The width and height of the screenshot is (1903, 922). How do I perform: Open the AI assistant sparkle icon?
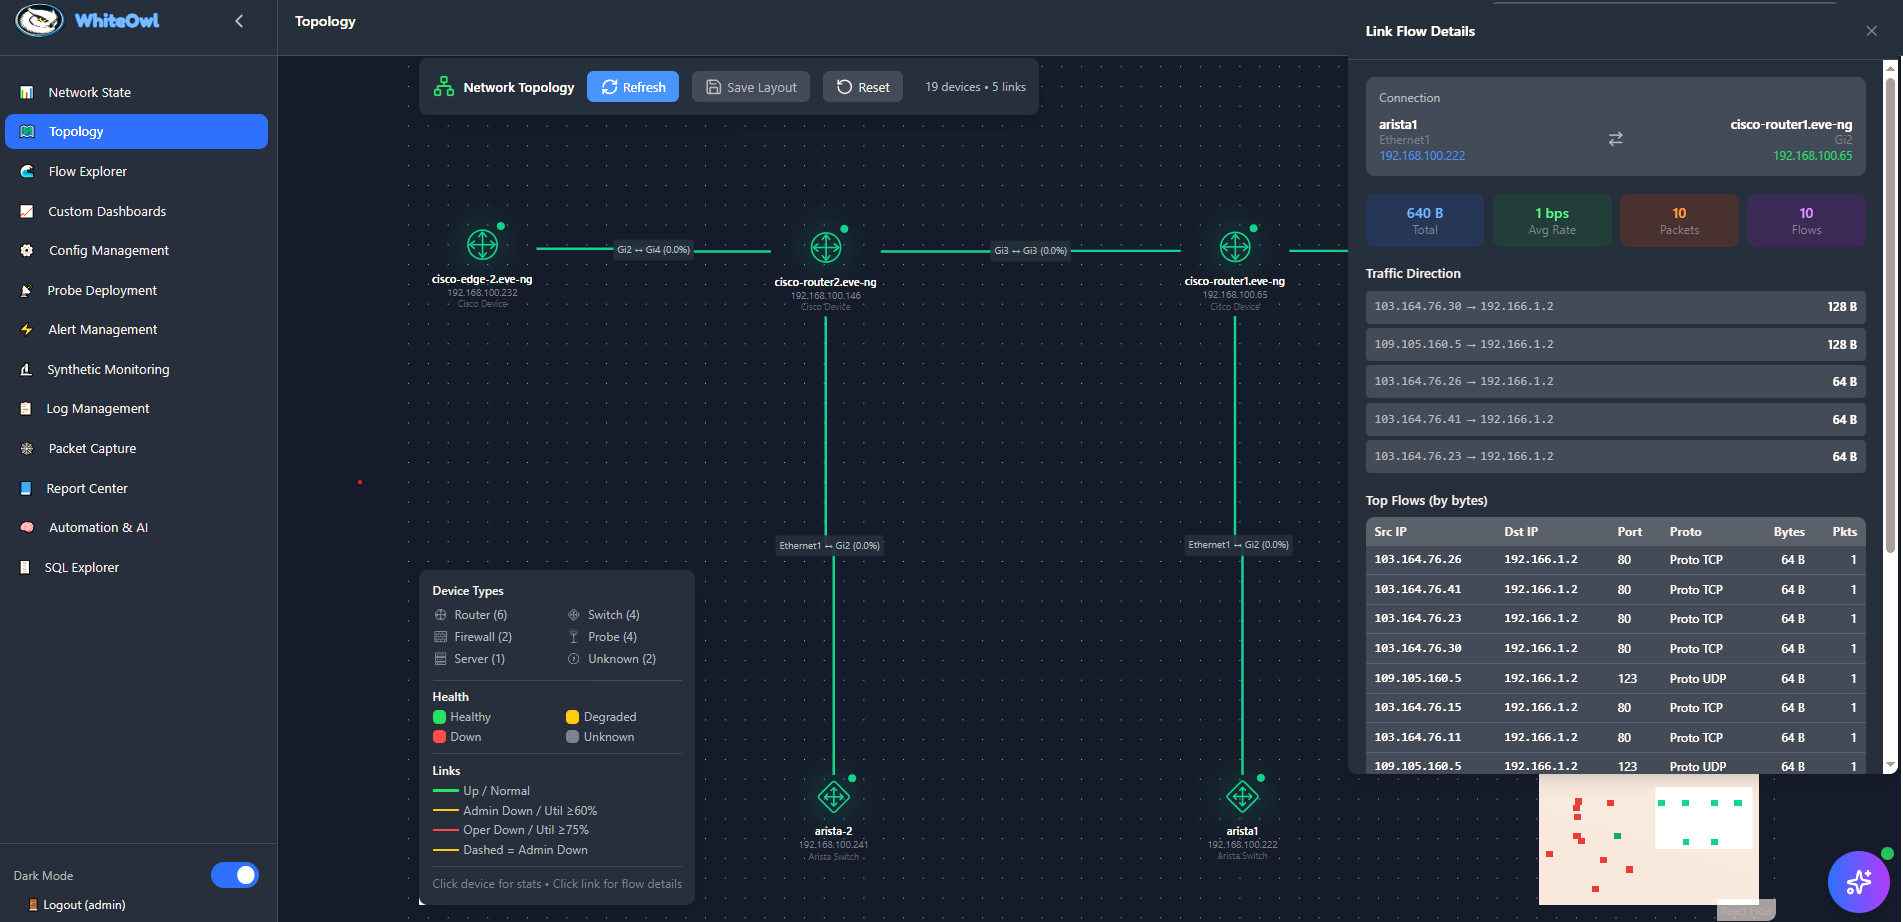tap(1858, 881)
